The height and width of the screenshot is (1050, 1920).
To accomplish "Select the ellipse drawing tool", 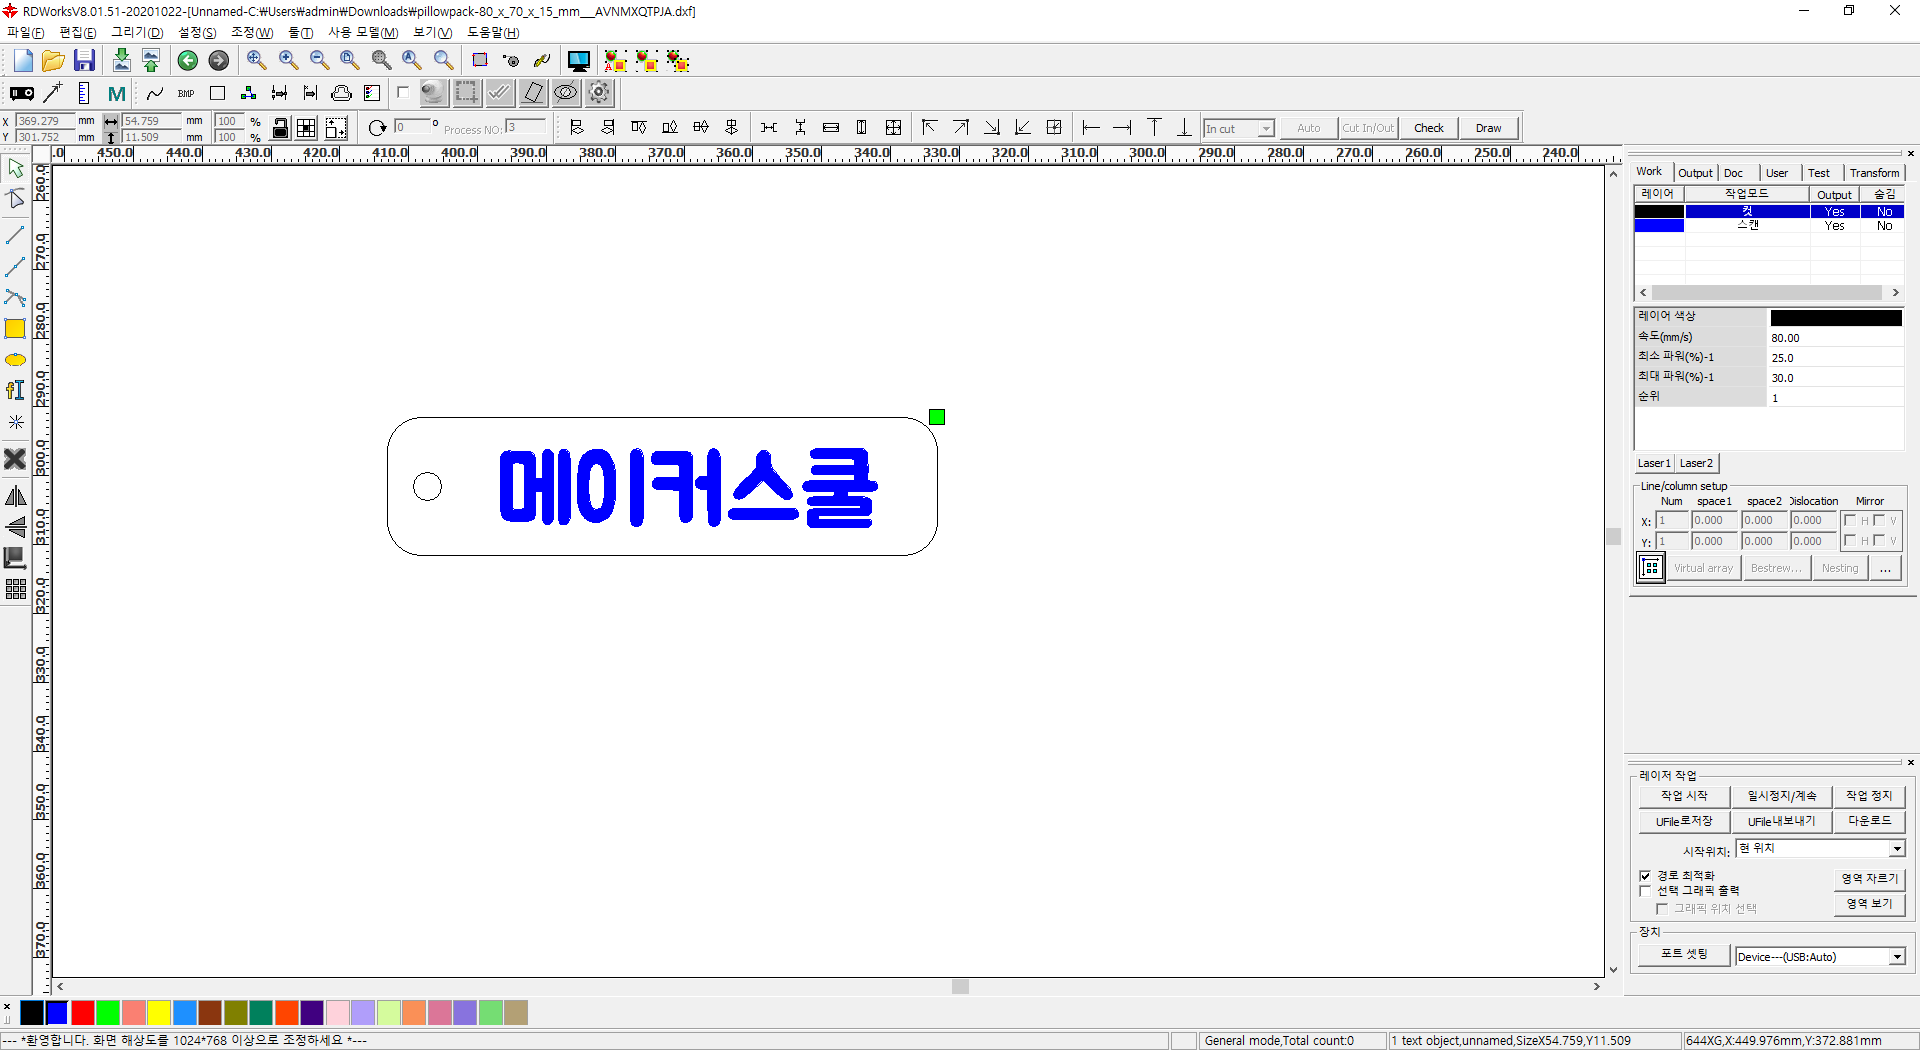I will [15, 360].
